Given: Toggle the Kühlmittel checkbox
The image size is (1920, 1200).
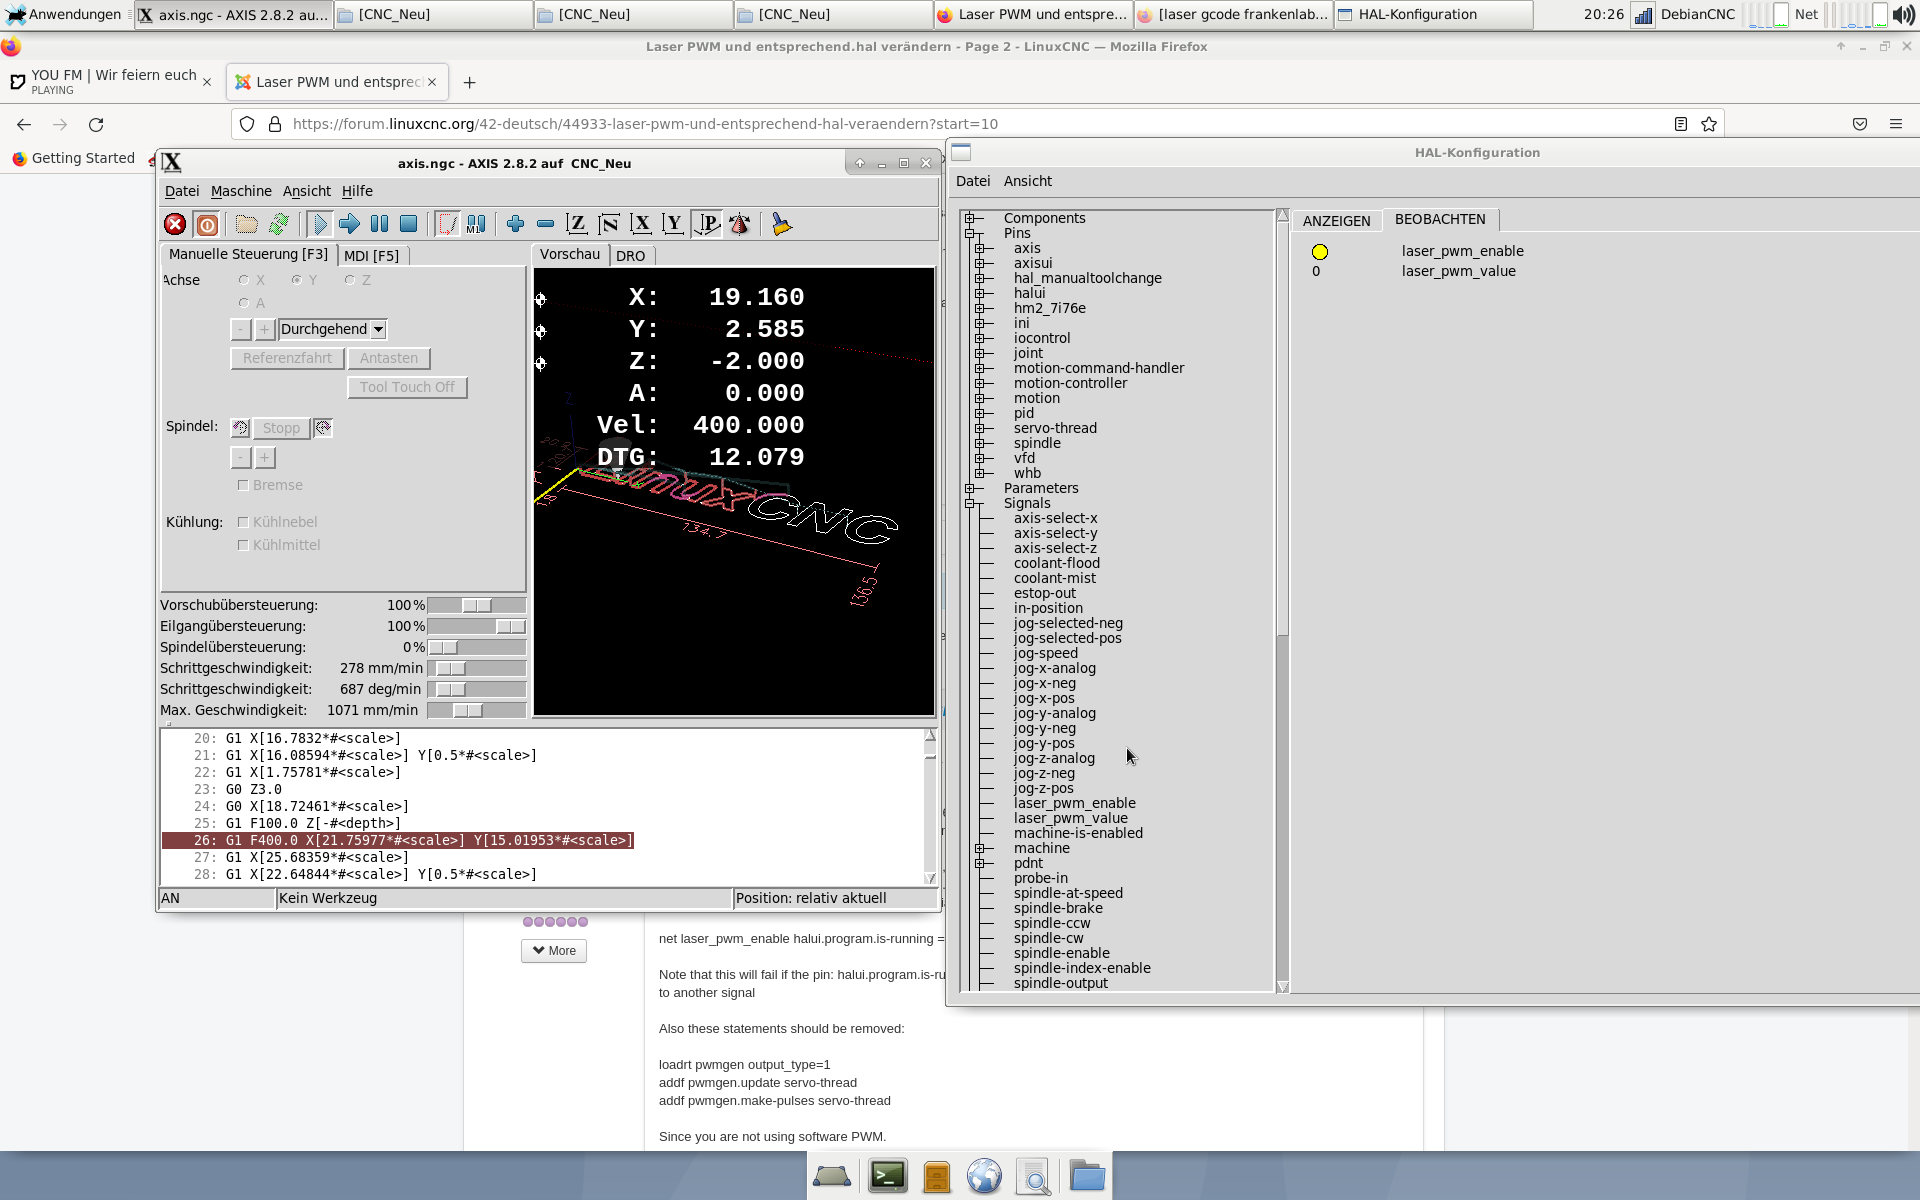Looking at the screenshot, I should click(x=243, y=545).
